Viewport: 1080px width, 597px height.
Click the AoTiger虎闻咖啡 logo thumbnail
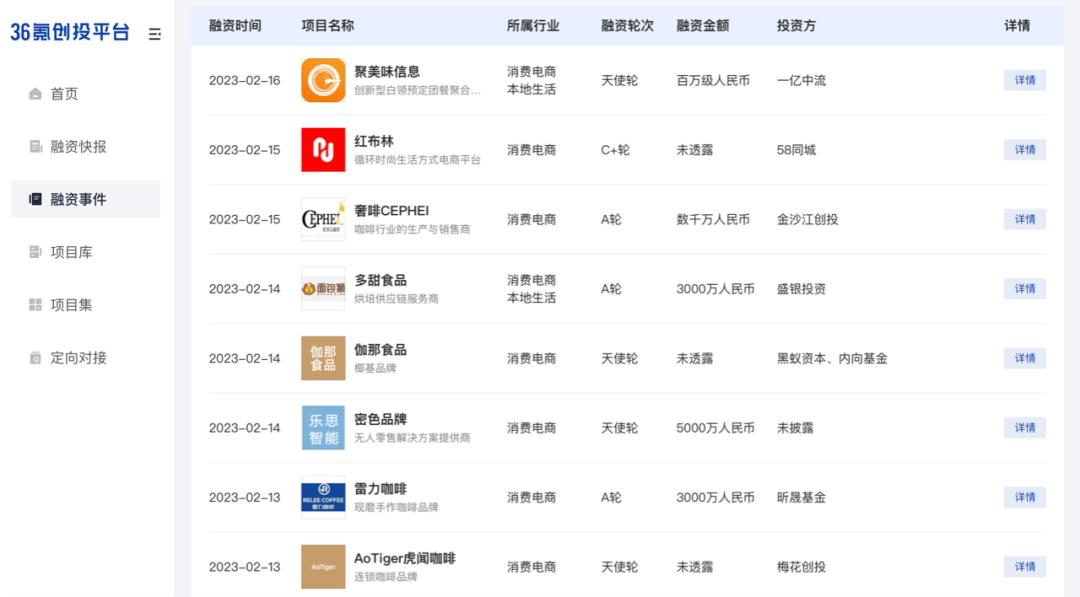(323, 567)
